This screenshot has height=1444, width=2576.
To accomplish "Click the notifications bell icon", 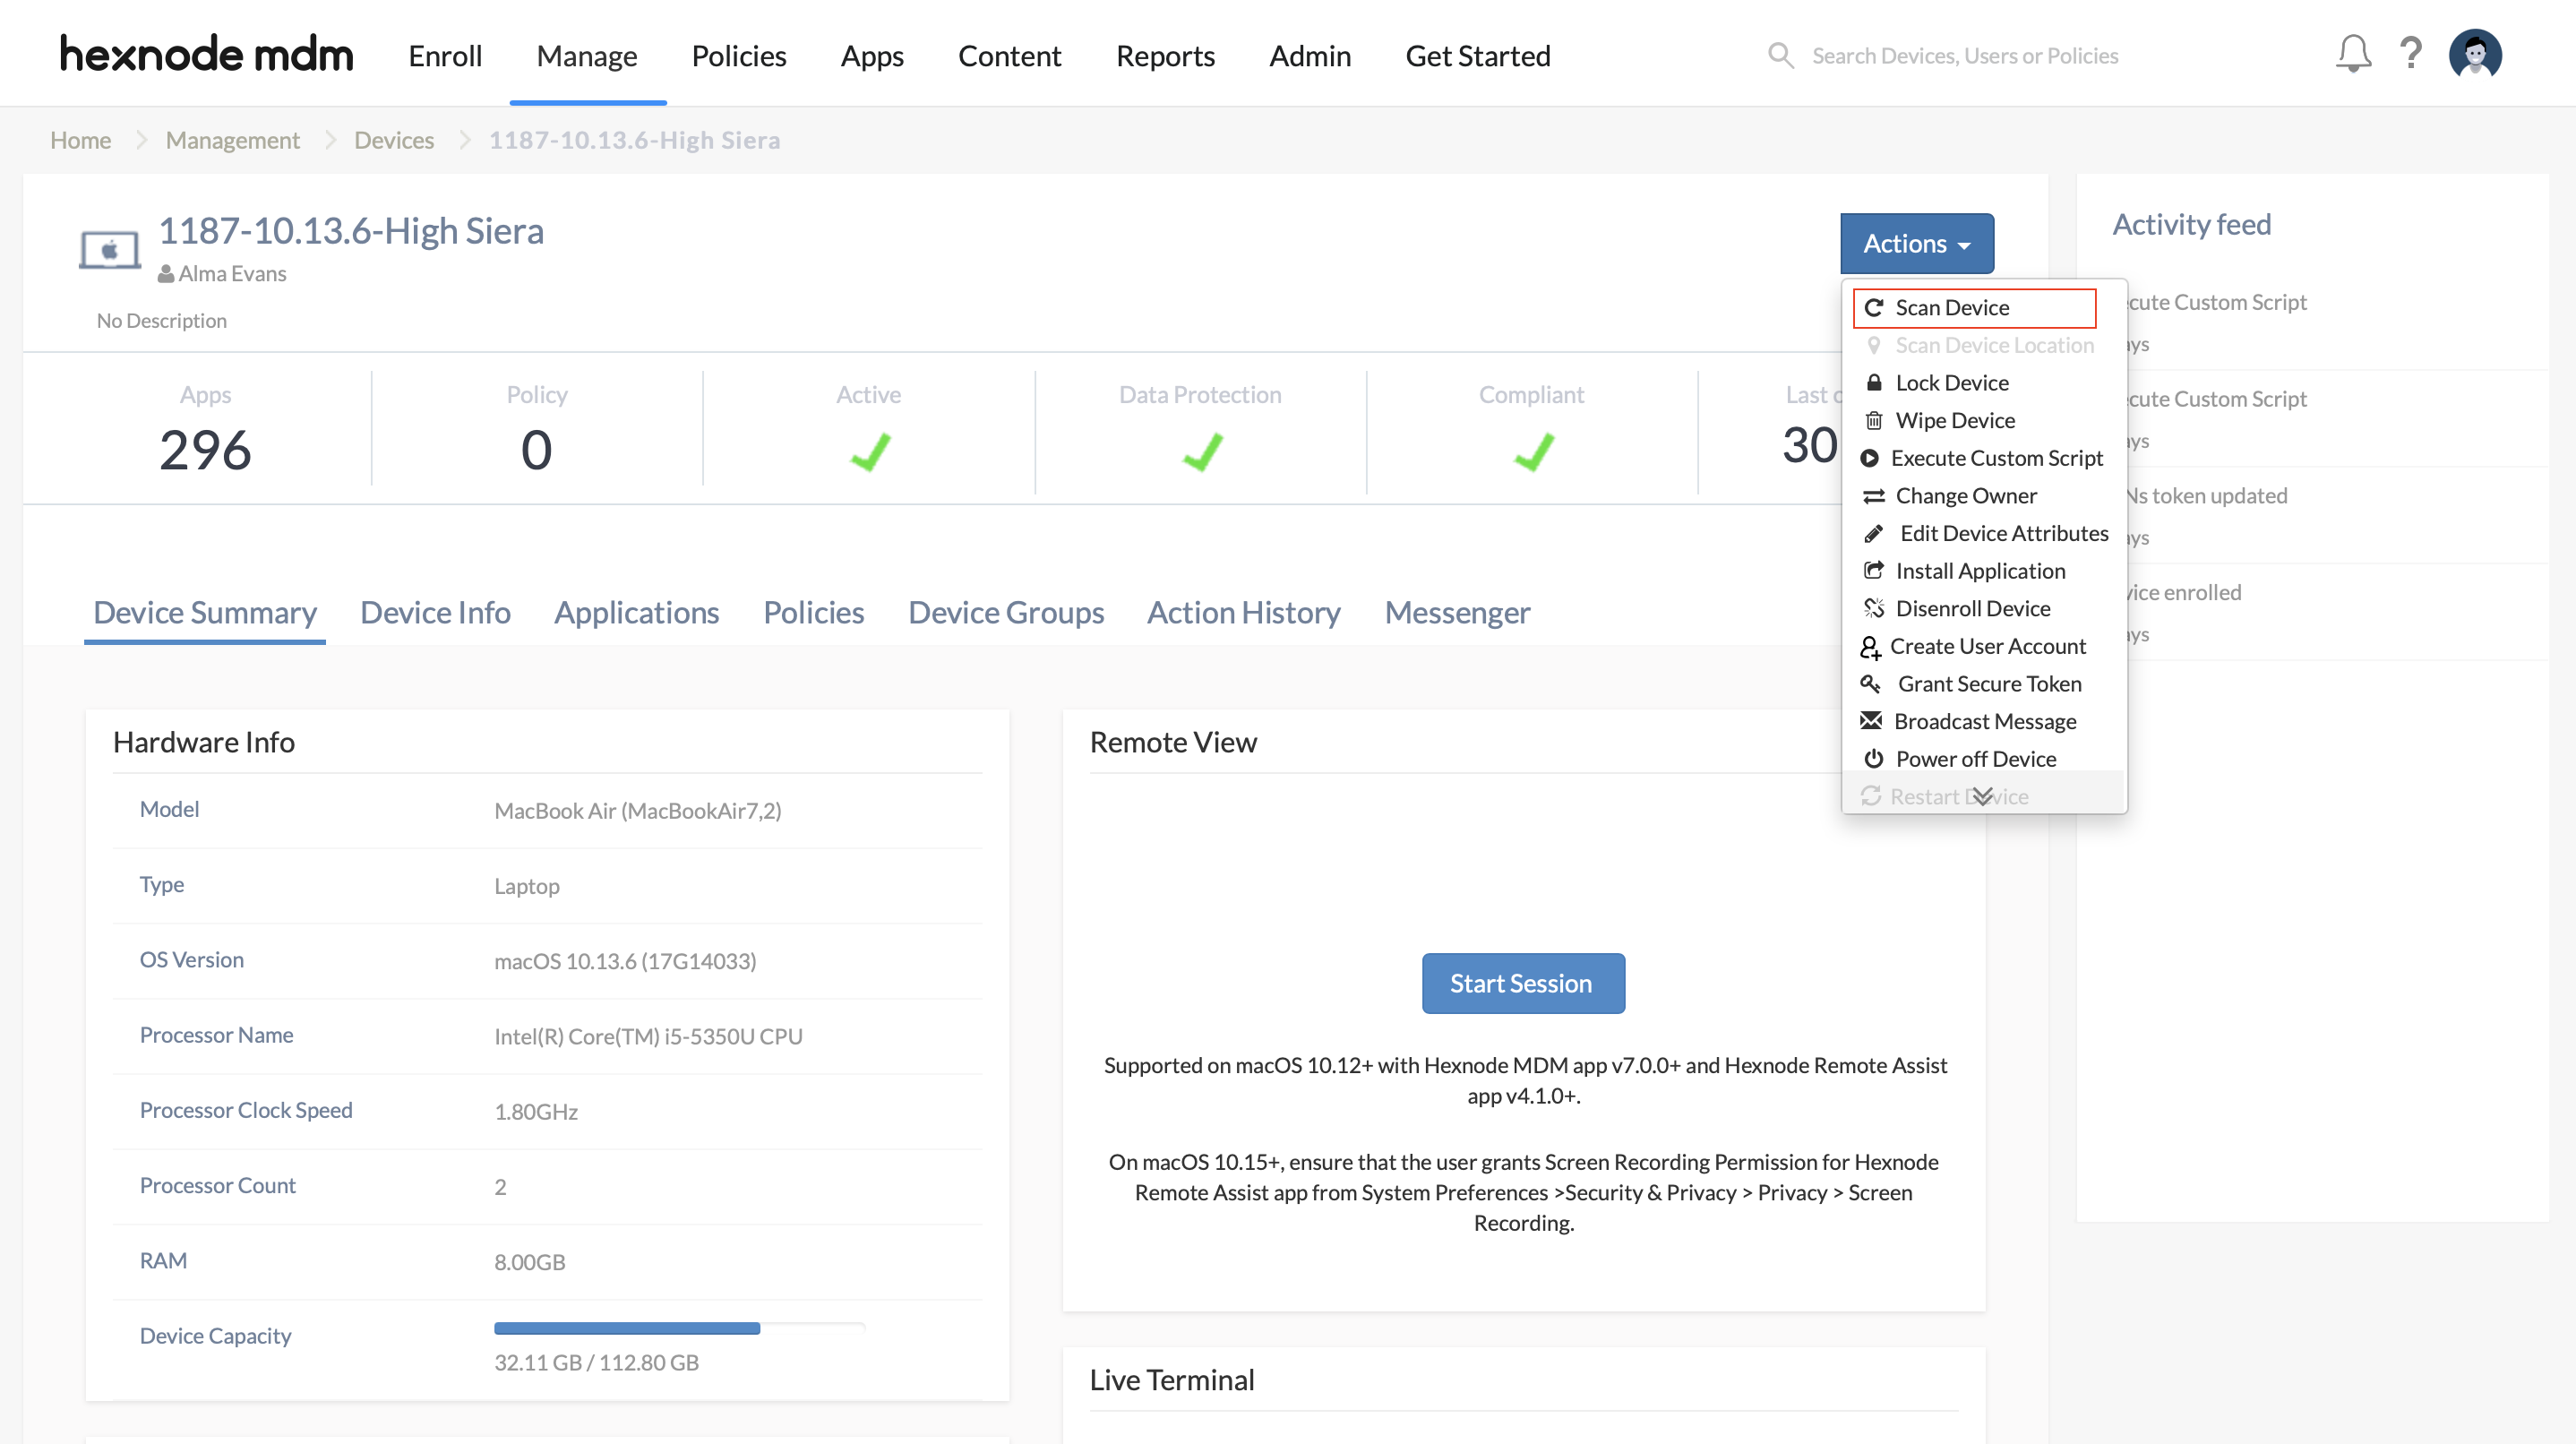I will pyautogui.click(x=2353, y=55).
